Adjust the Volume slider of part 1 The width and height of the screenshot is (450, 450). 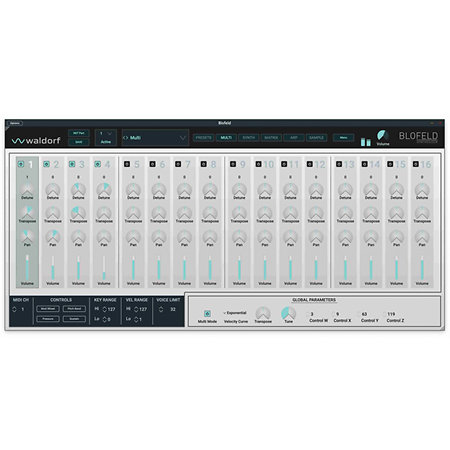(27, 268)
